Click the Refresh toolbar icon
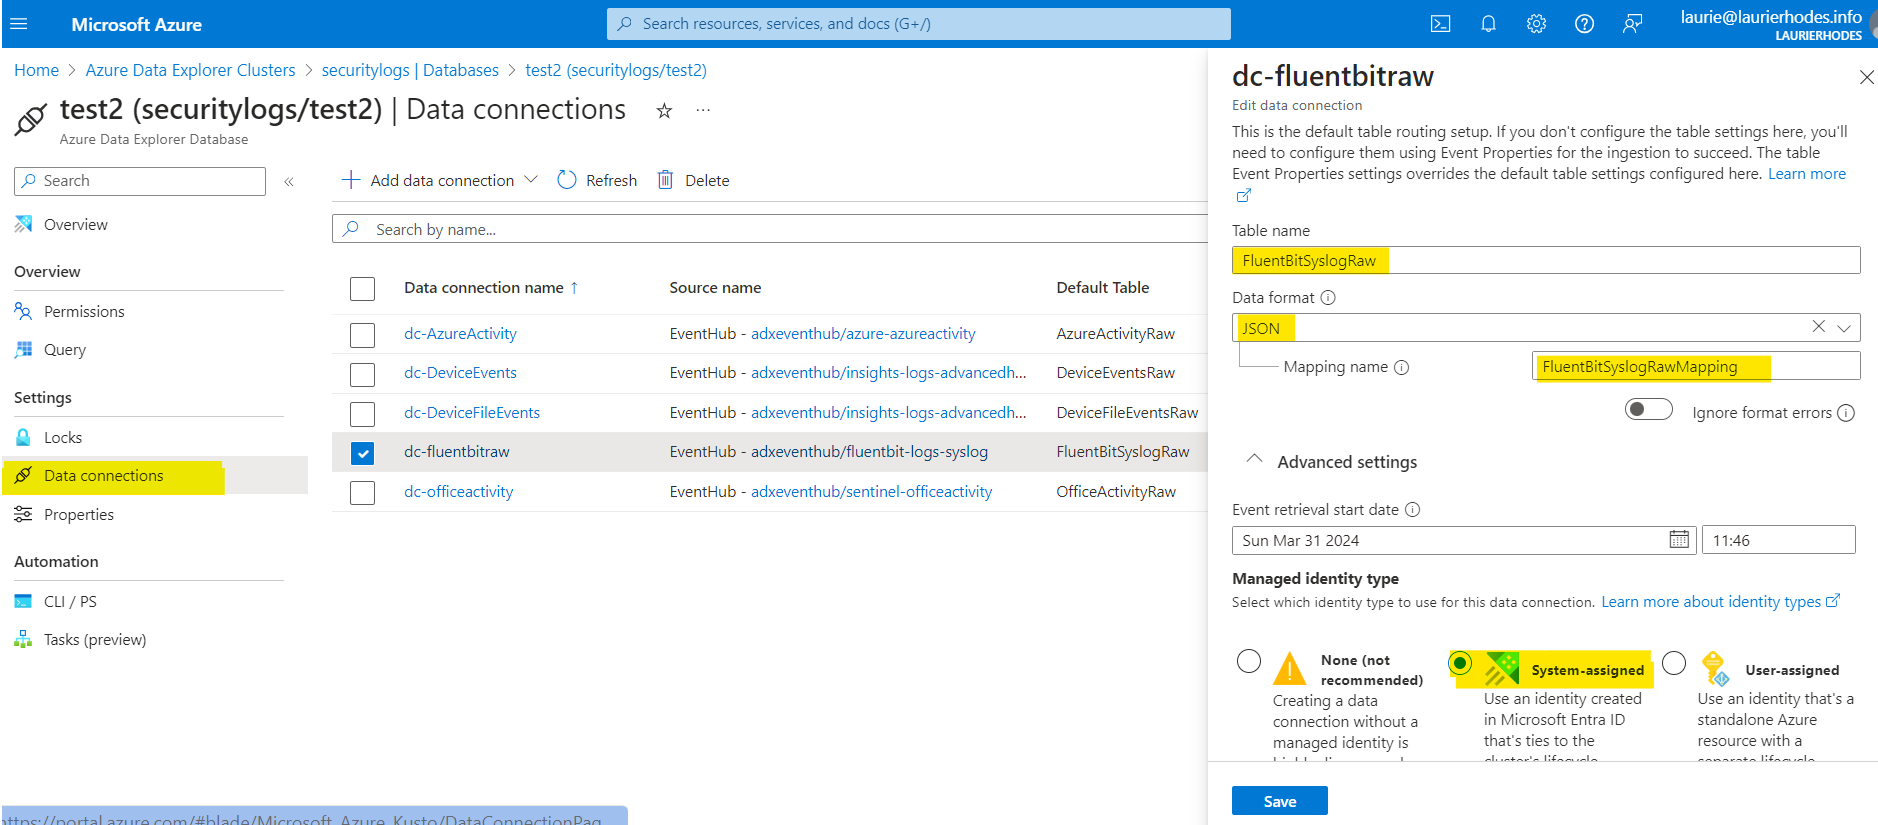This screenshot has height=825, width=1878. click(567, 180)
